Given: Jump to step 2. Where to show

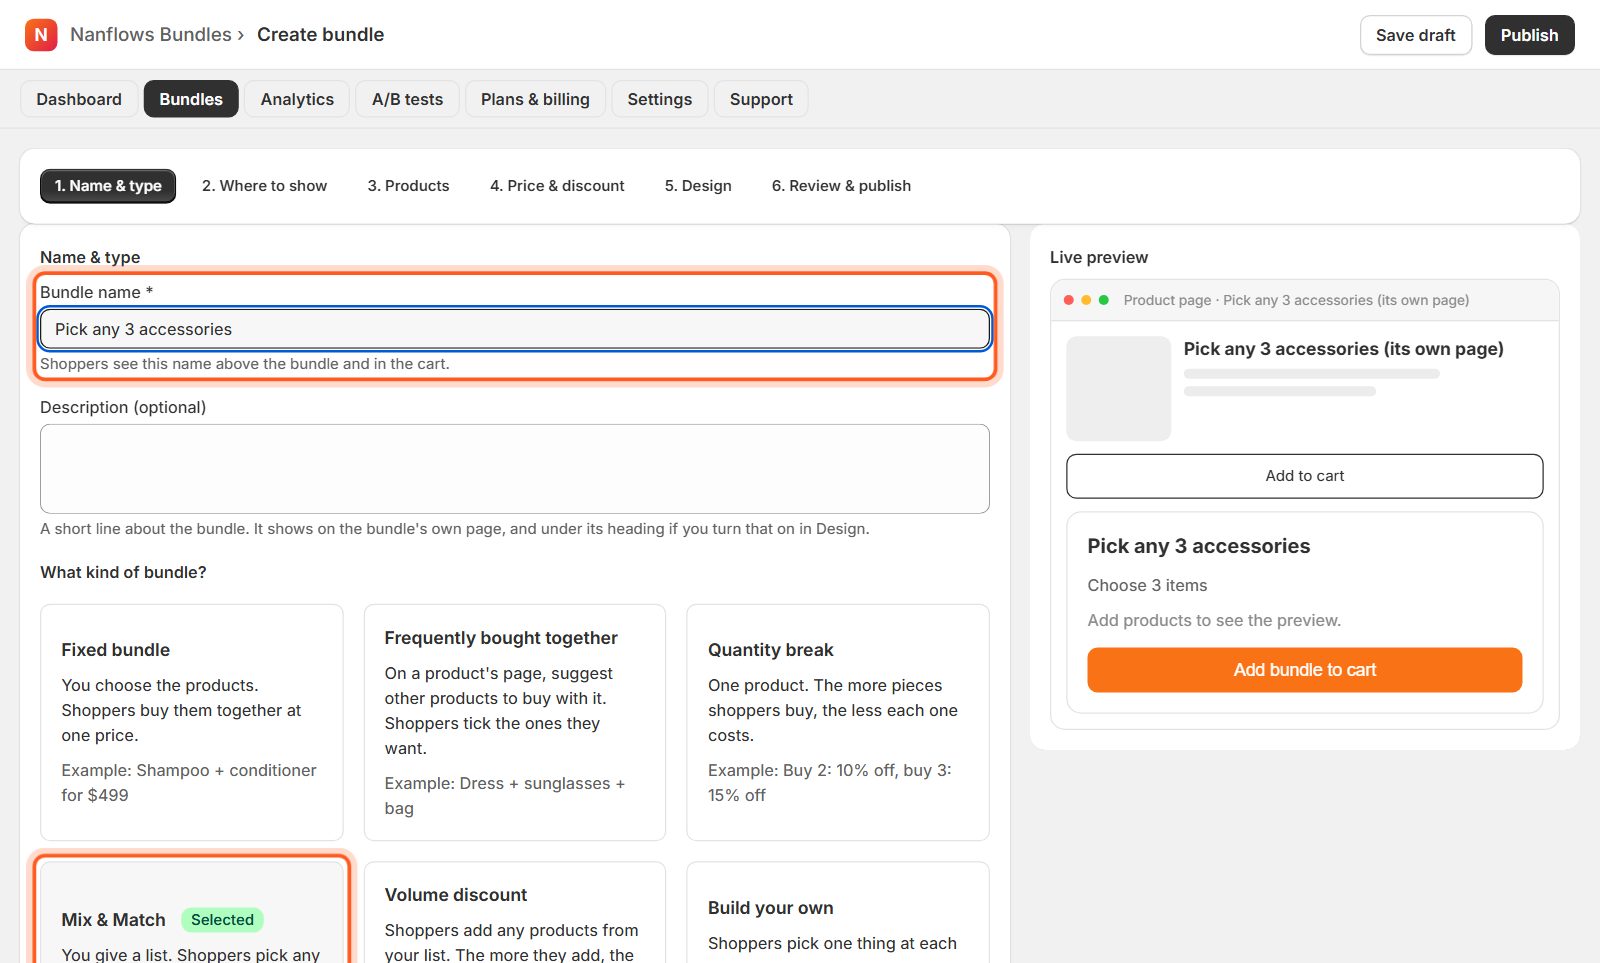Looking at the screenshot, I should click(x=264, y=186).
